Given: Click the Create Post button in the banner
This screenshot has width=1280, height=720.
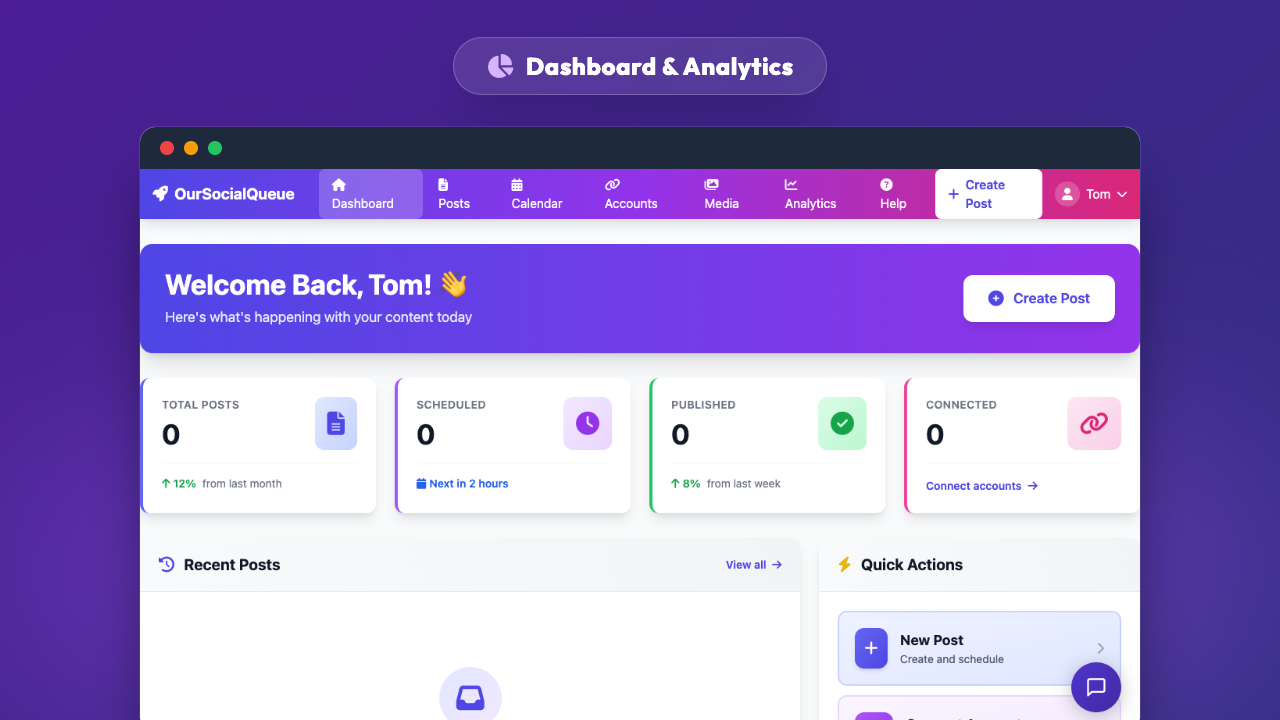Looking at the screenshot, I should point(1038,298).
